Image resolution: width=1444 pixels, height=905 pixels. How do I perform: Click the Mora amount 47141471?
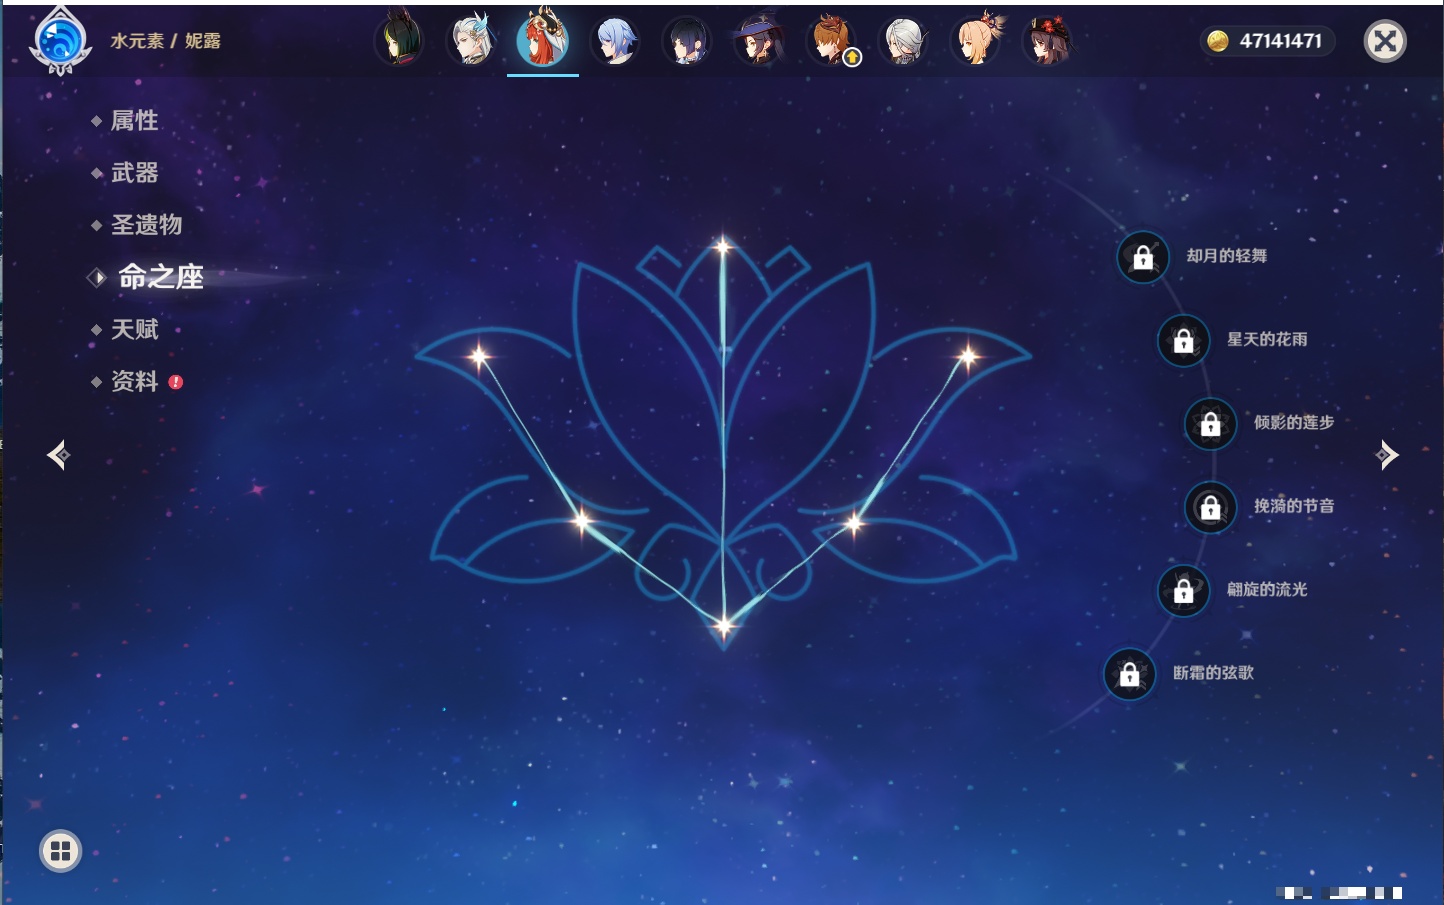pyautogui.click(x=1280, y=41)
